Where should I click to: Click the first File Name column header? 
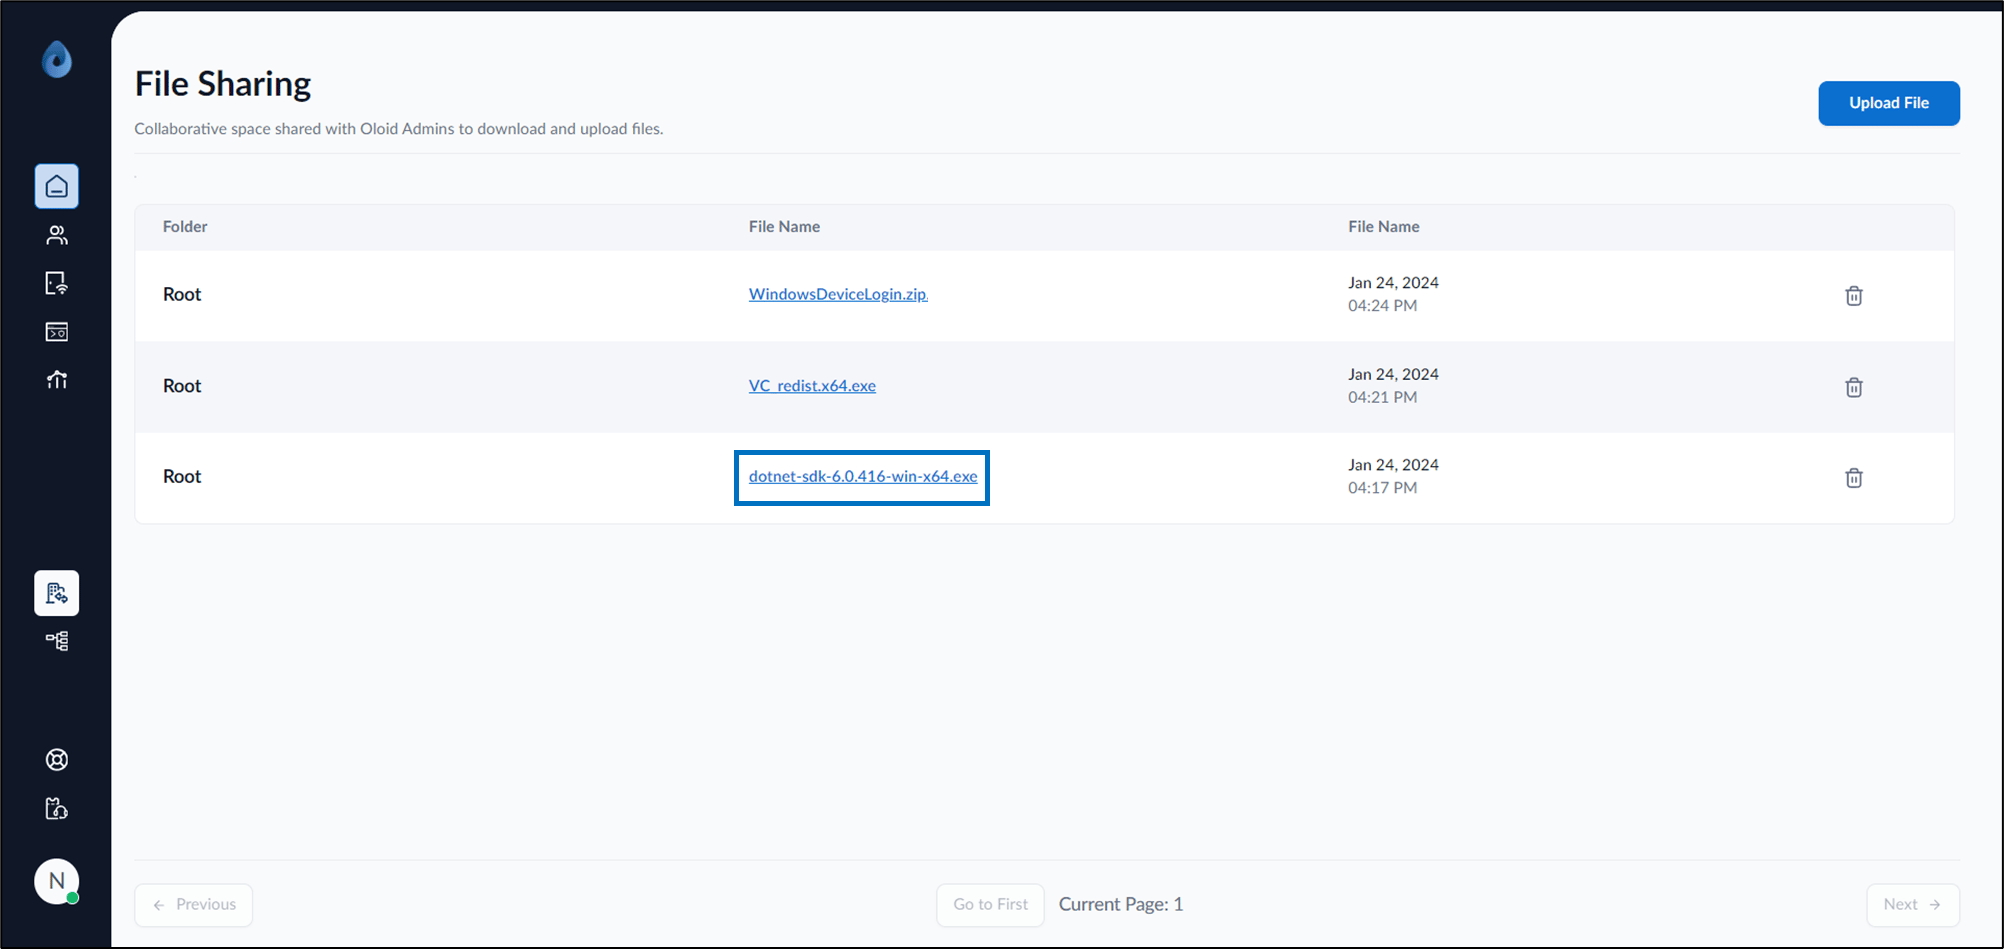coord(784,227)
